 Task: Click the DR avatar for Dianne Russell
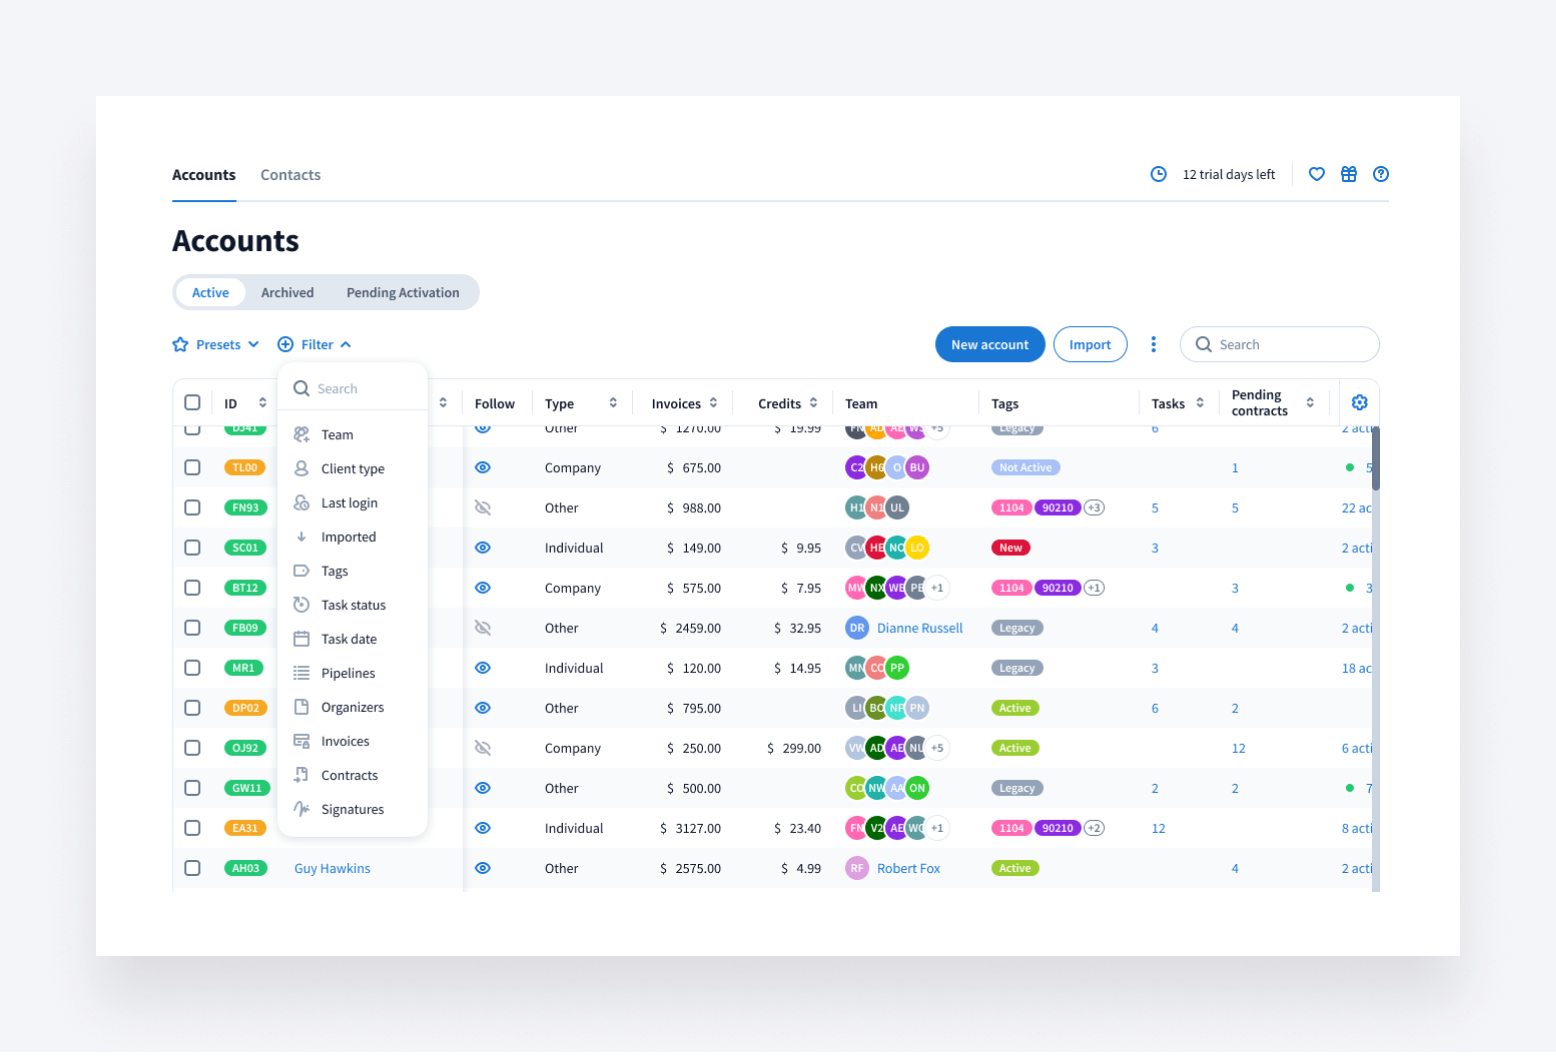[856, 628]
